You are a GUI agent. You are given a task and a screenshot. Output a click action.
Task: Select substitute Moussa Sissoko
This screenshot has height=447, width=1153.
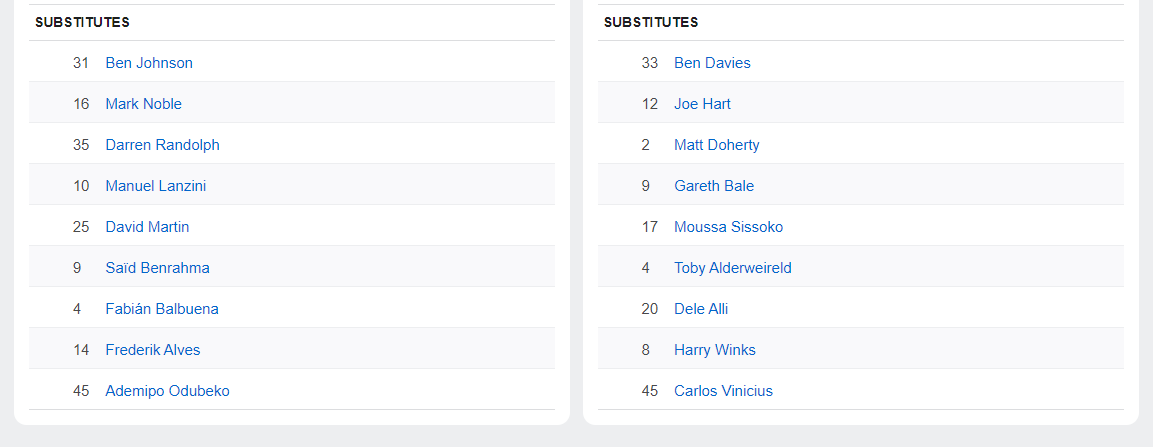point(728,227)
